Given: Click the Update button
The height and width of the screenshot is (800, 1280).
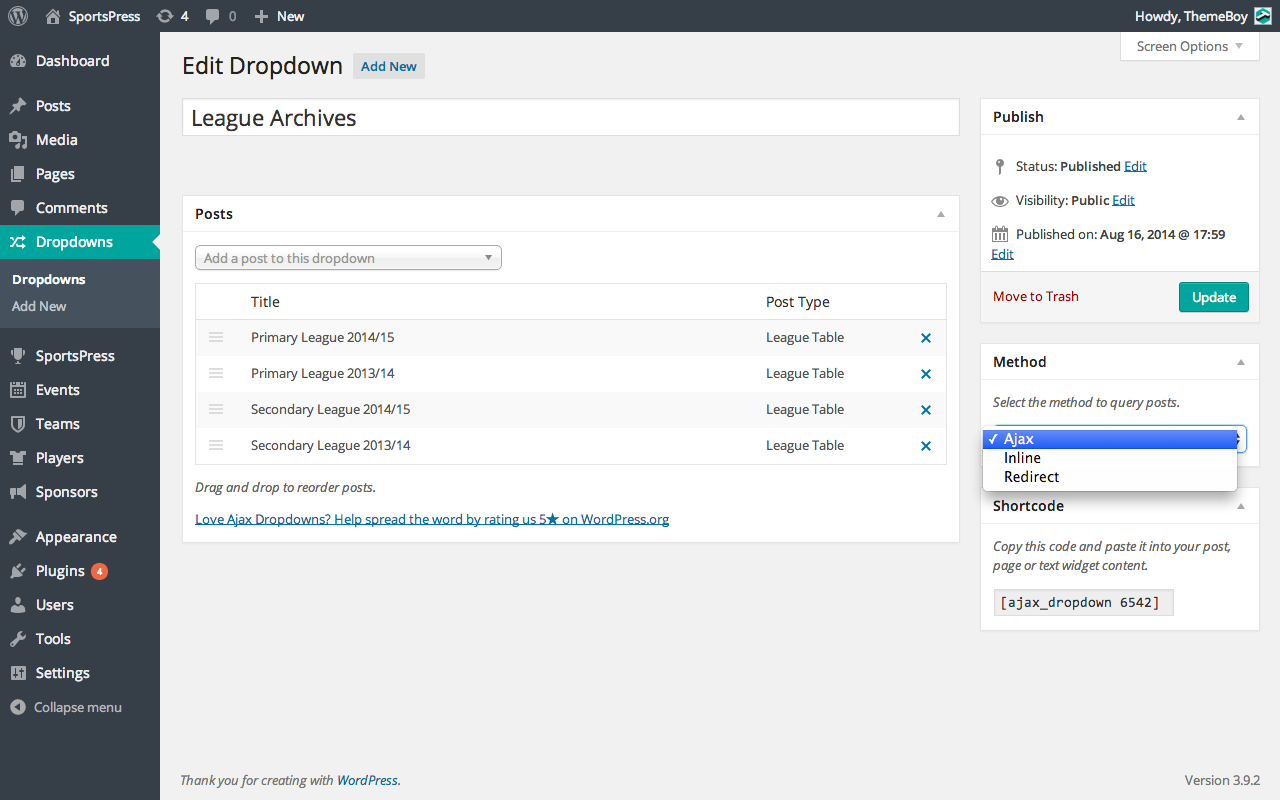Looking at the screenshot, I should [1214, 297].
